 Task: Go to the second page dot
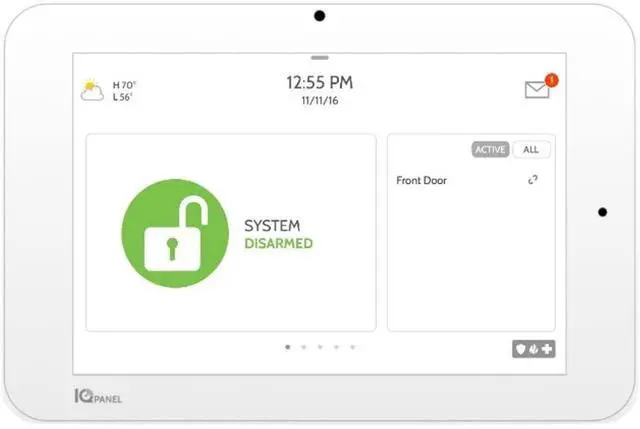click(304, 347)
